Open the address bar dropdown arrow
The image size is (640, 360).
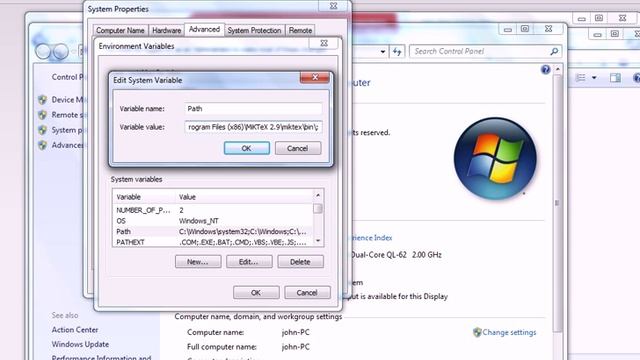pyautogui.click(x=382, y=51)
